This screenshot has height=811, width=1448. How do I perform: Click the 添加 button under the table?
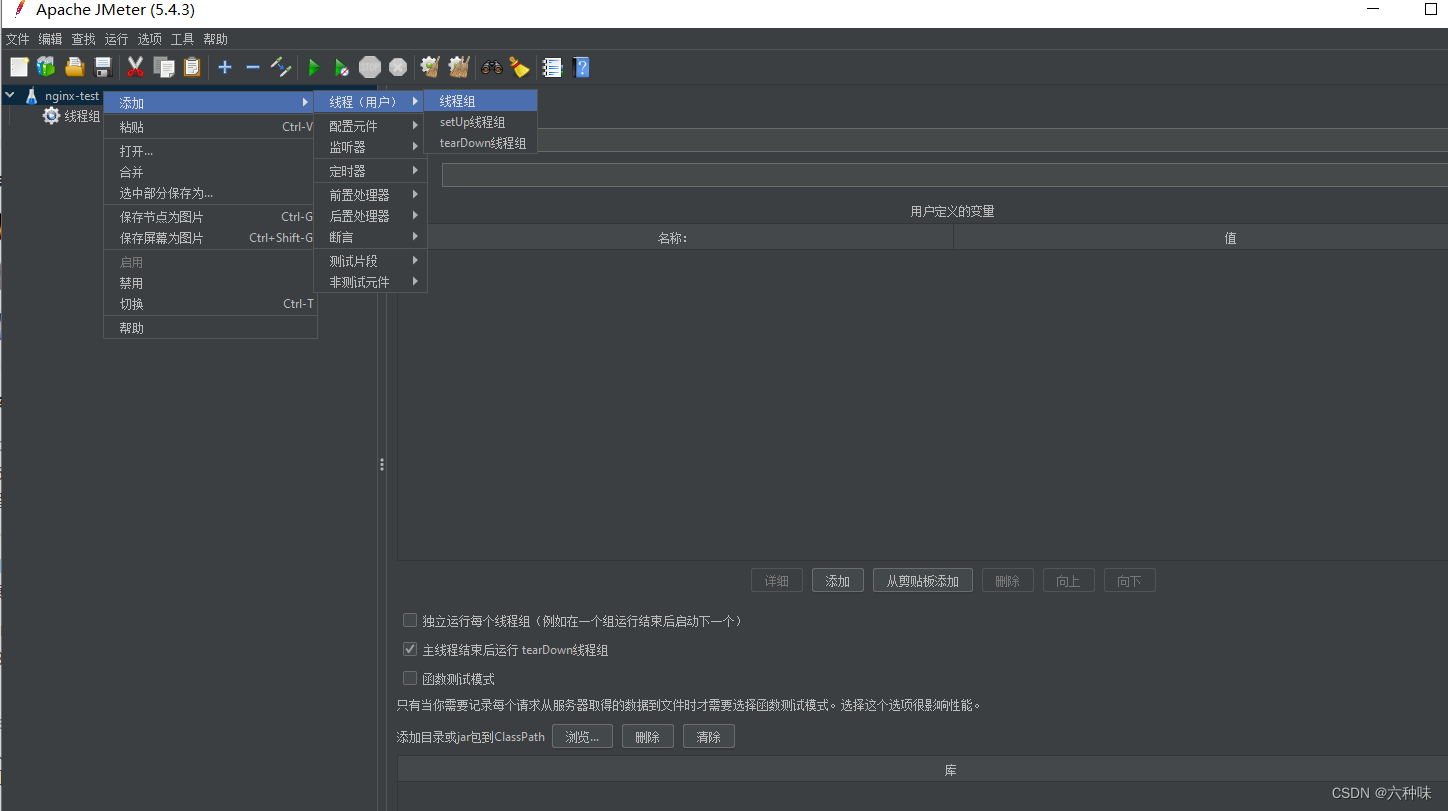click(x=838, y=581)
